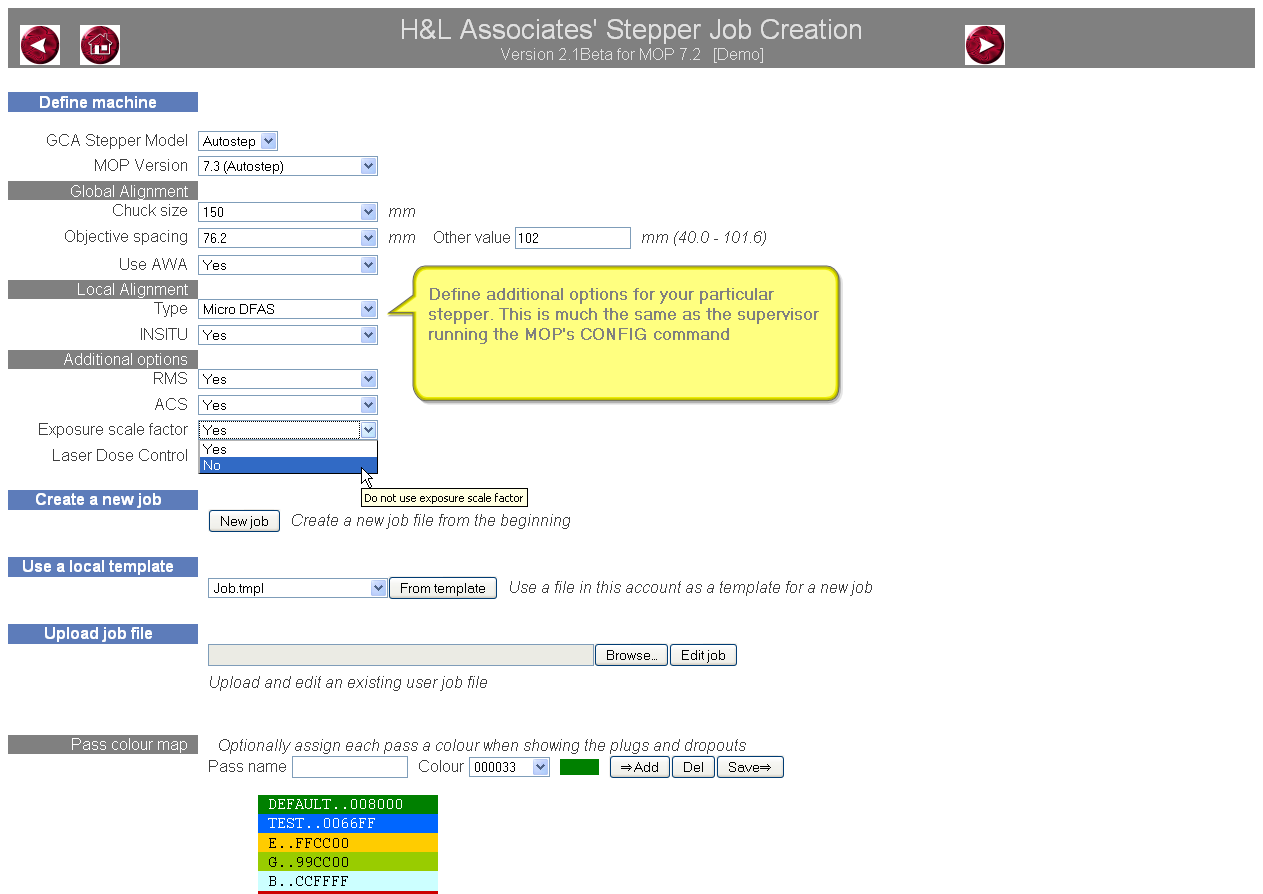Open the RMS dropdown
This screenshot has height=894, width=1263.
[288, 379]
